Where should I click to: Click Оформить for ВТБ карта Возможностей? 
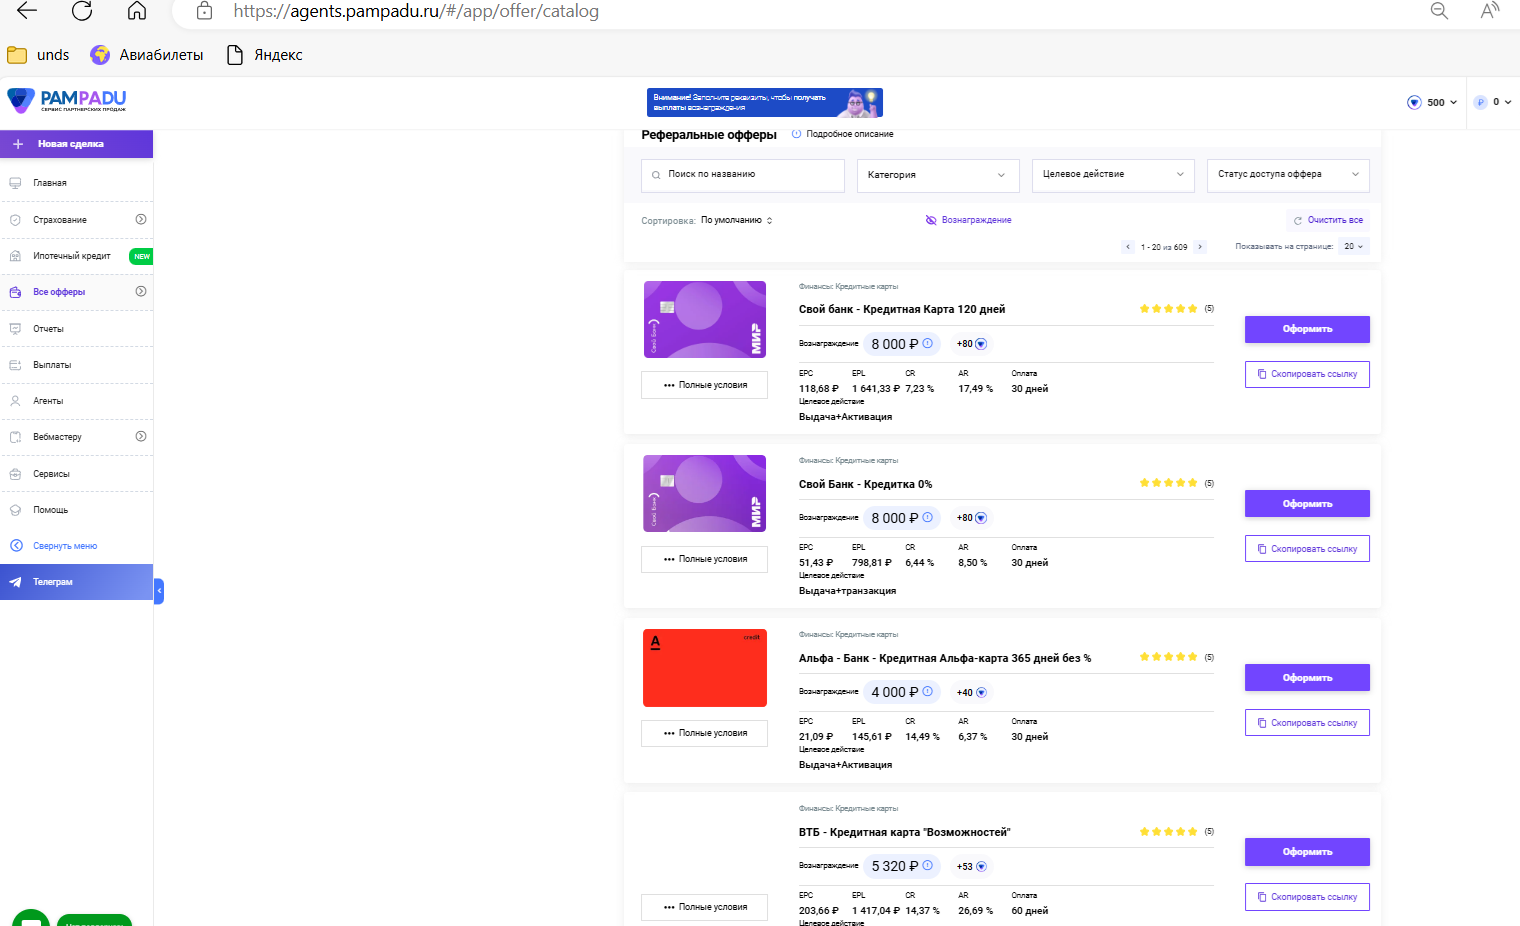[x=1307, y=852]
